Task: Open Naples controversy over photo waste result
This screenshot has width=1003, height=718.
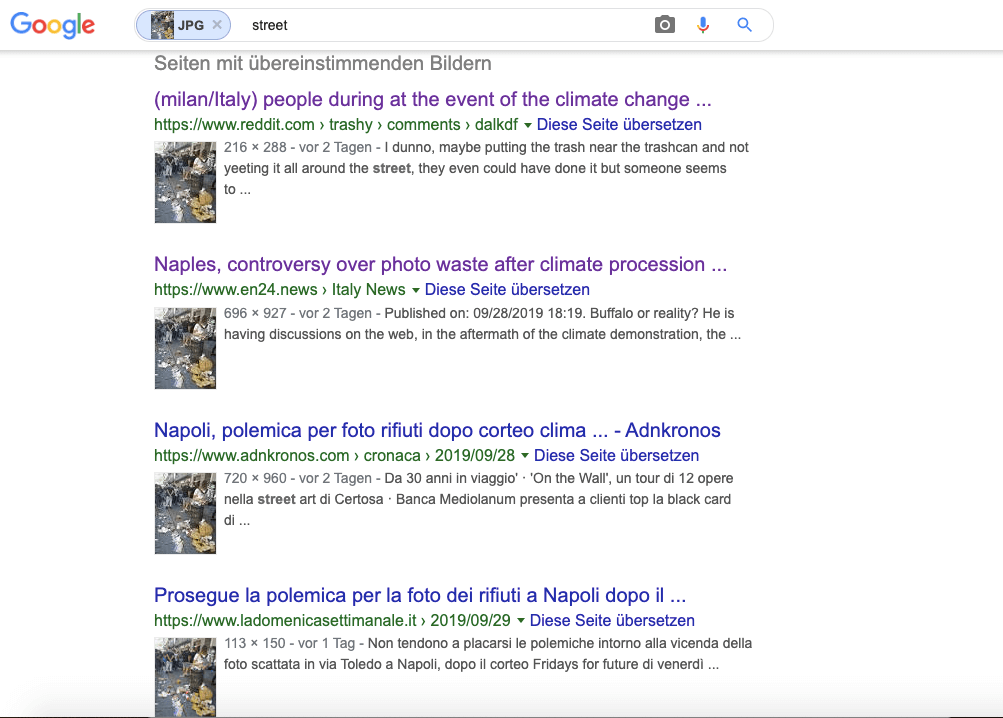Action: tap(440, 264)
